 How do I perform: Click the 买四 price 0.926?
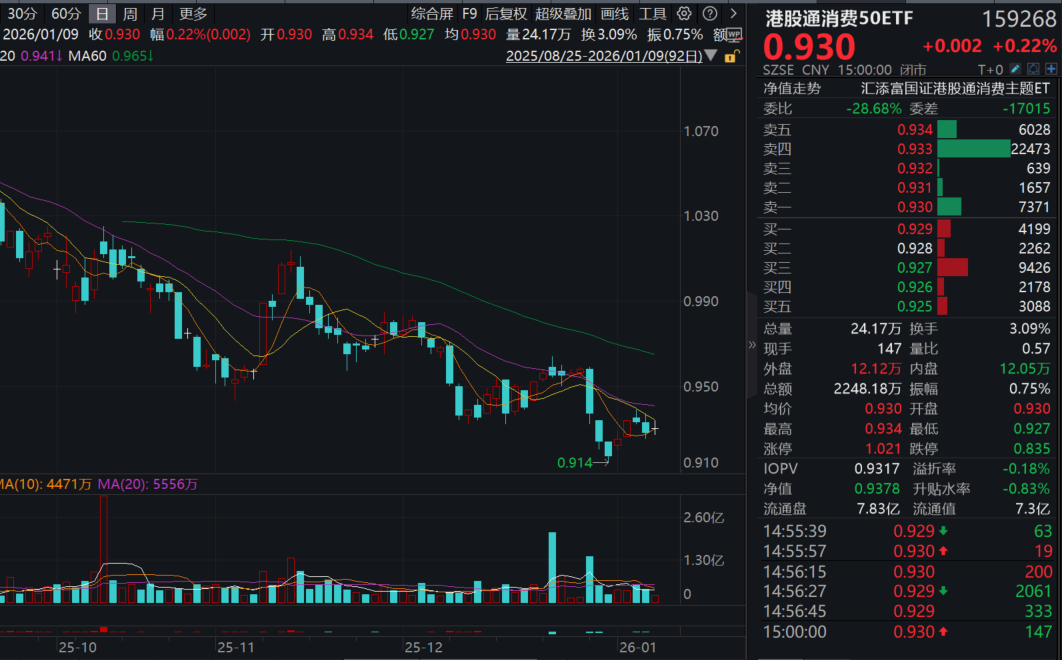pyautogui.click(x=915, y=287)
